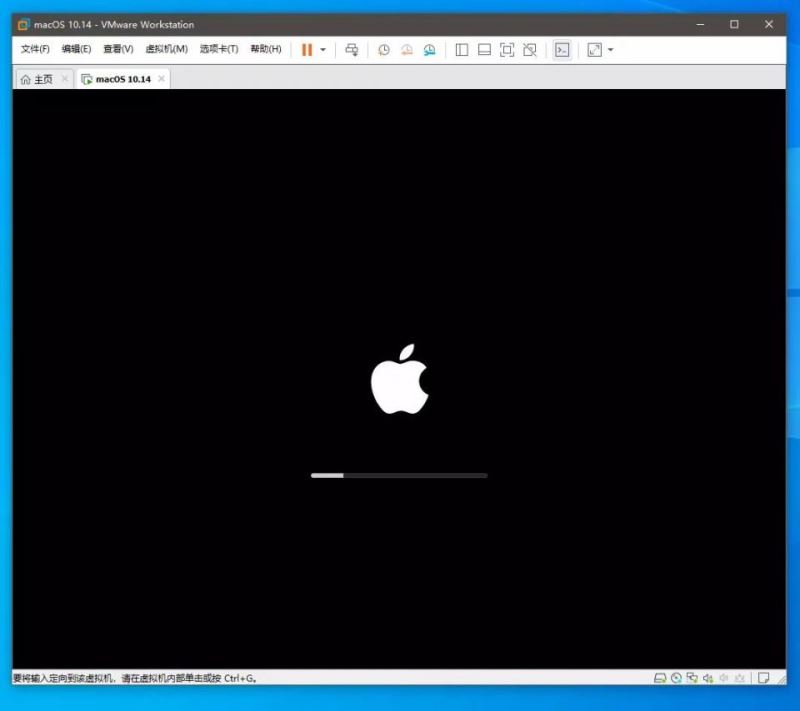
Task: Open the 编辑(E) menu
Action: 77,49
